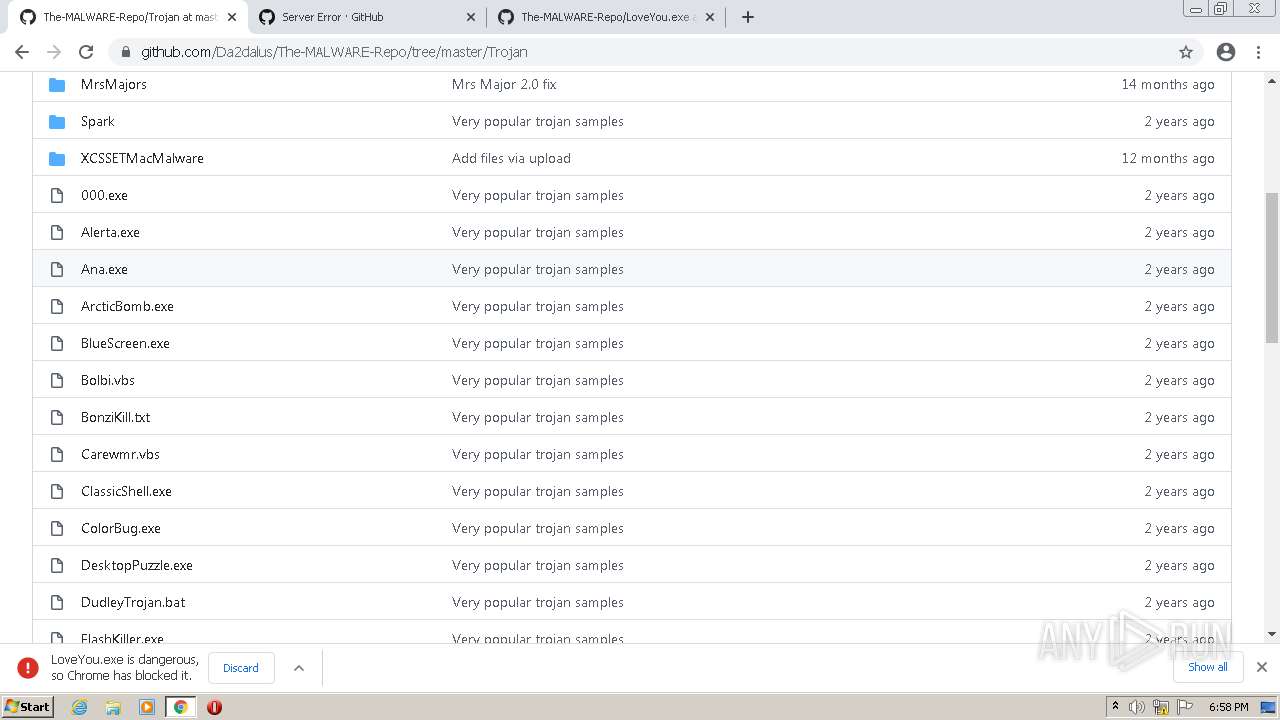Open the Chrome profile avatar menu

(x=1226, y=52)
